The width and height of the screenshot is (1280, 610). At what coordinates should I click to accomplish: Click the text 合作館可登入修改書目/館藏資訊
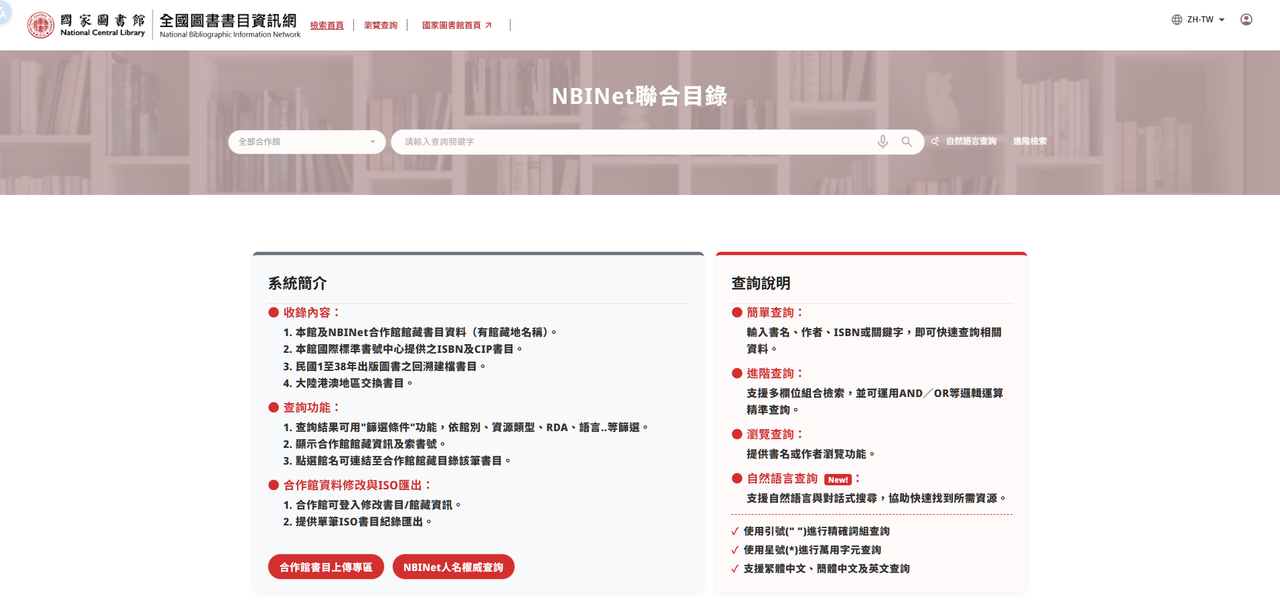379,505
